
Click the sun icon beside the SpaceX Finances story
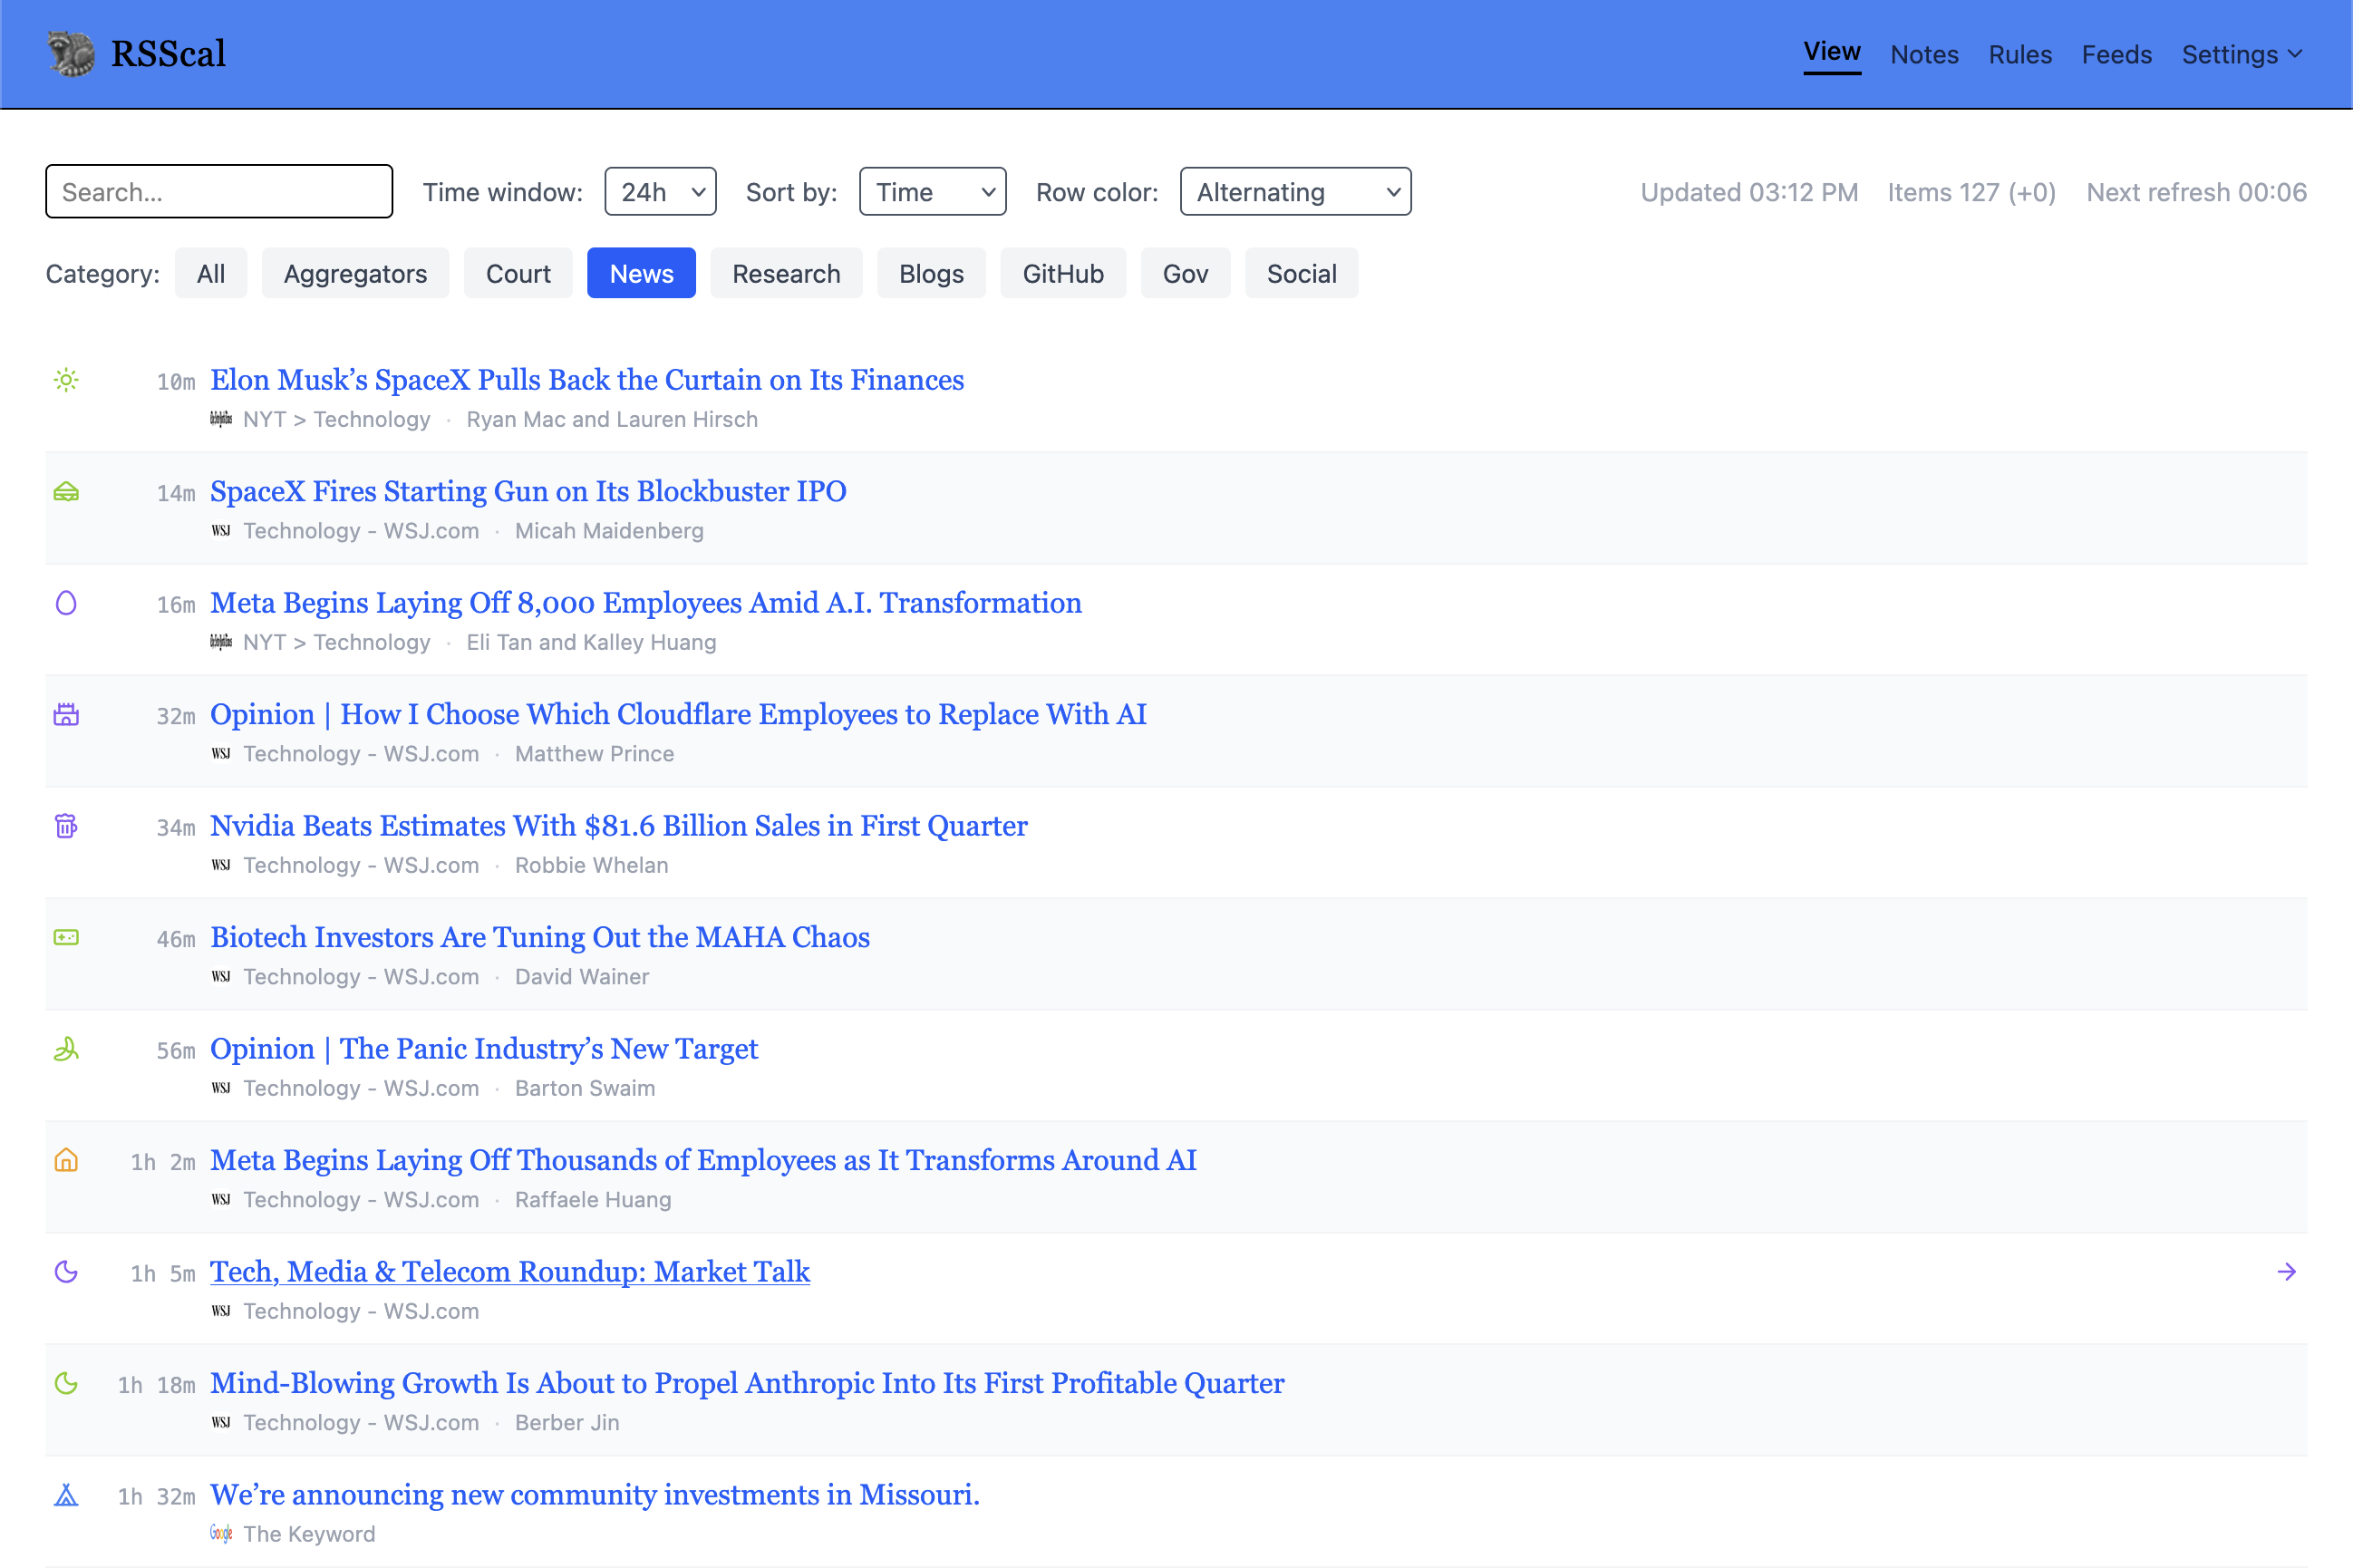(66, 380)
